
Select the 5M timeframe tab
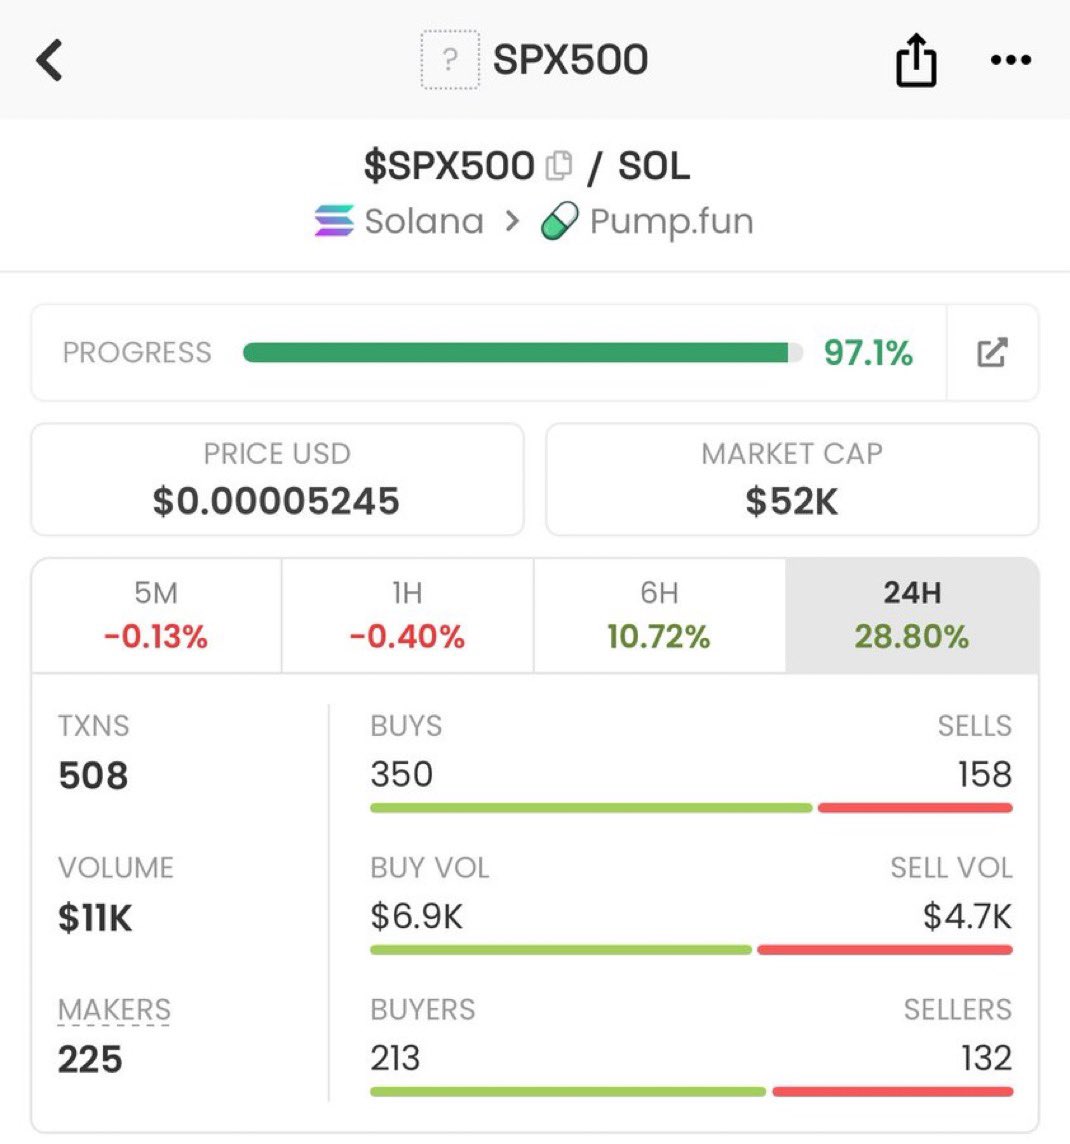(156, 615)
